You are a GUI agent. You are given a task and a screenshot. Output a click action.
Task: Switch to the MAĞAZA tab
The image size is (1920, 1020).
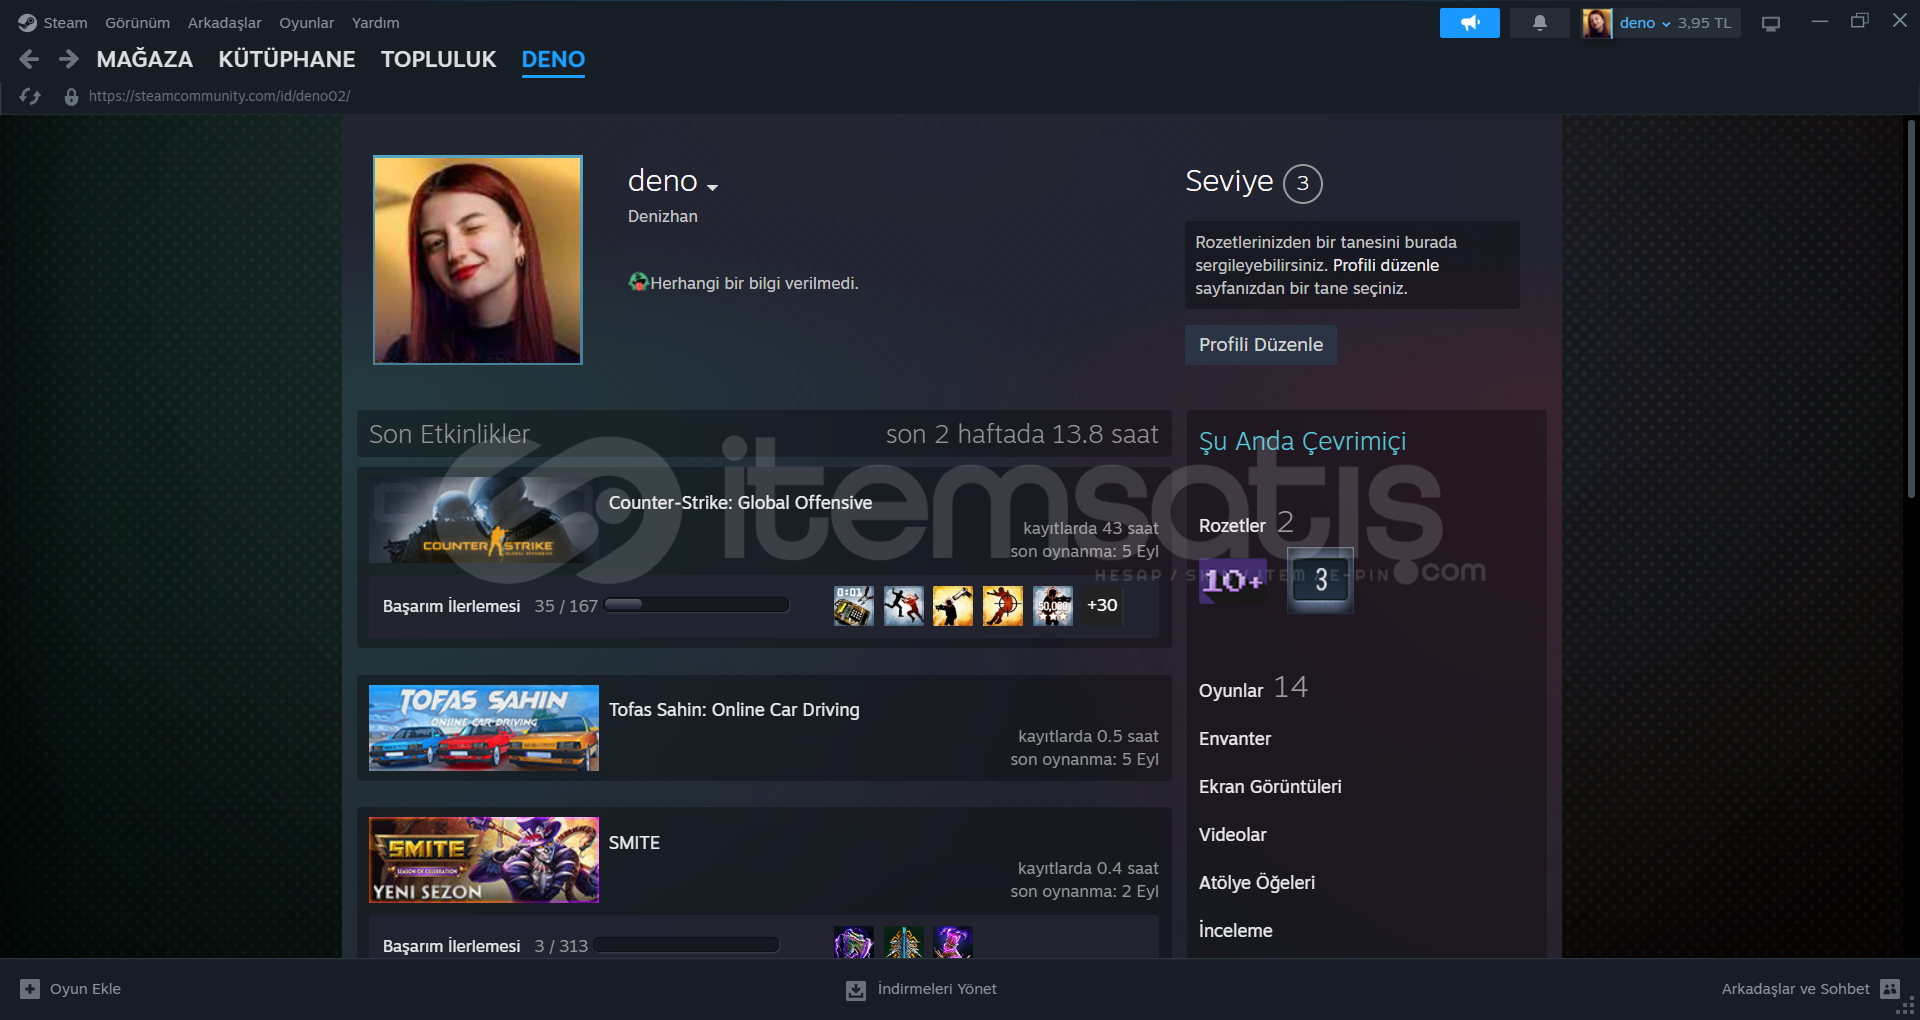tap(145, 60)
